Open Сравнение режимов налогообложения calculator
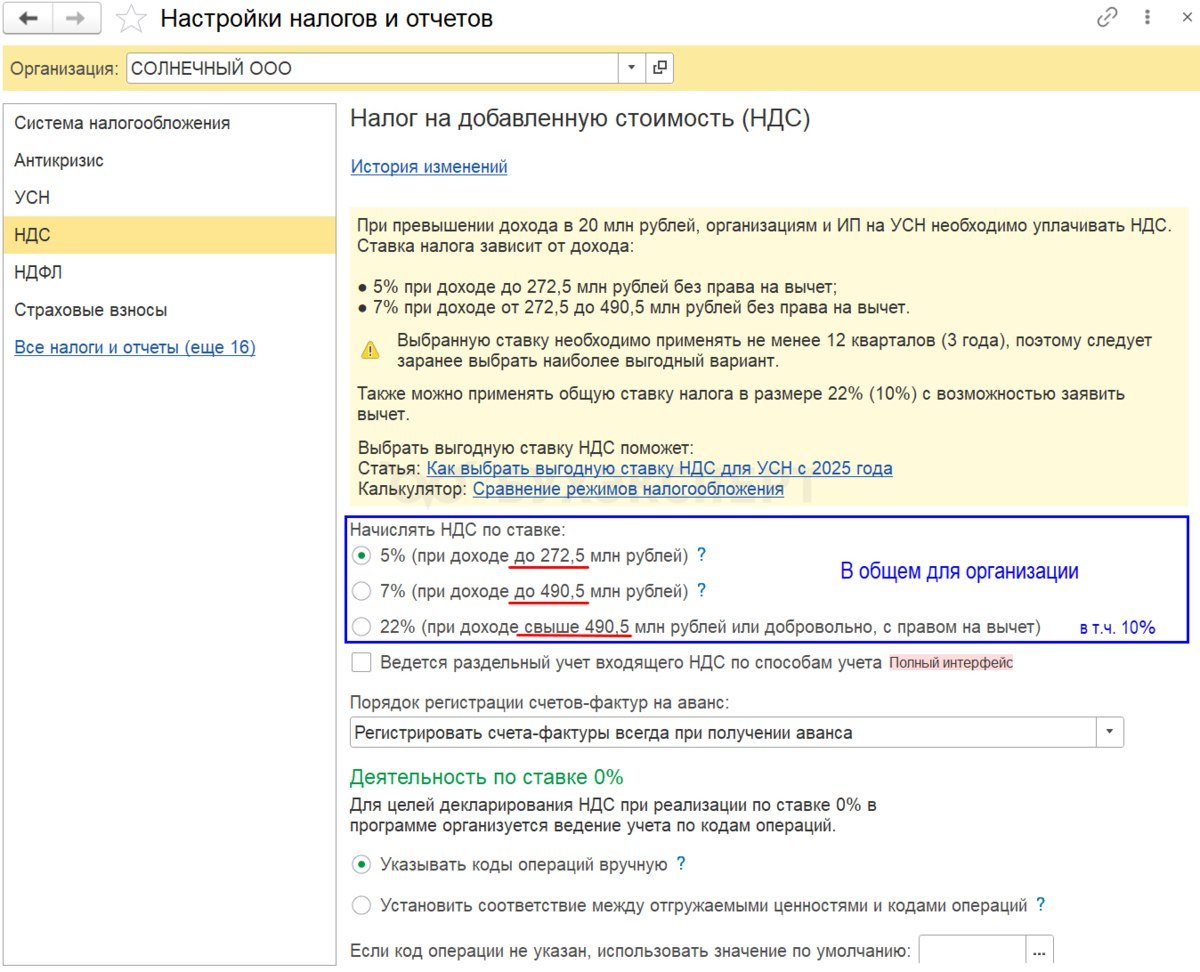Image resolution: width=1200 pixels, height=972 pixels. pos(628,489)
